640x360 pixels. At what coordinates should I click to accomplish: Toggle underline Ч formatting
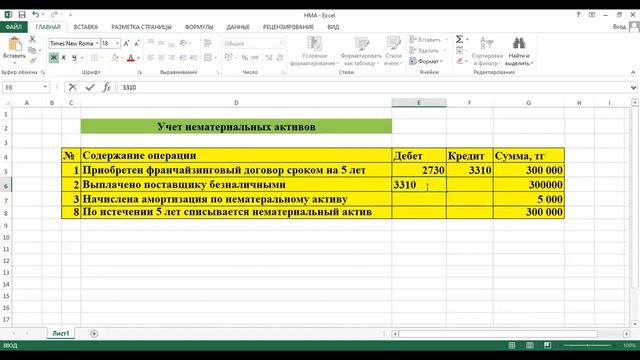pyautogui.click(x=74, y=58)
